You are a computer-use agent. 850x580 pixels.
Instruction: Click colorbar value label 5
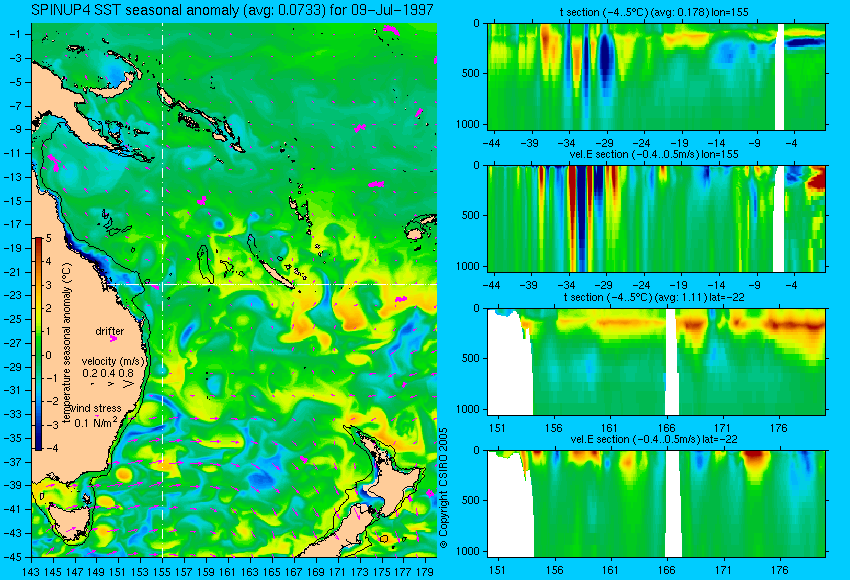coord(49,238)
